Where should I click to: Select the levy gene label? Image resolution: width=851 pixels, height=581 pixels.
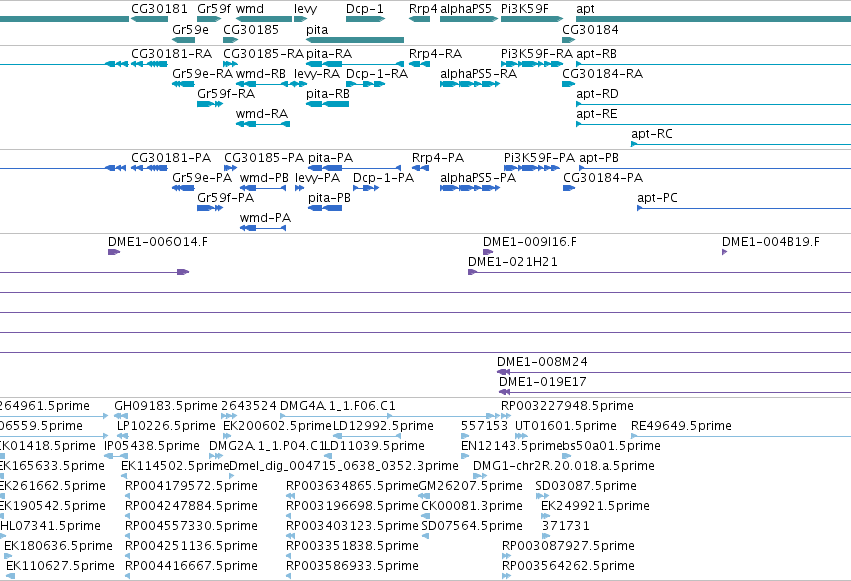[306, 9]
